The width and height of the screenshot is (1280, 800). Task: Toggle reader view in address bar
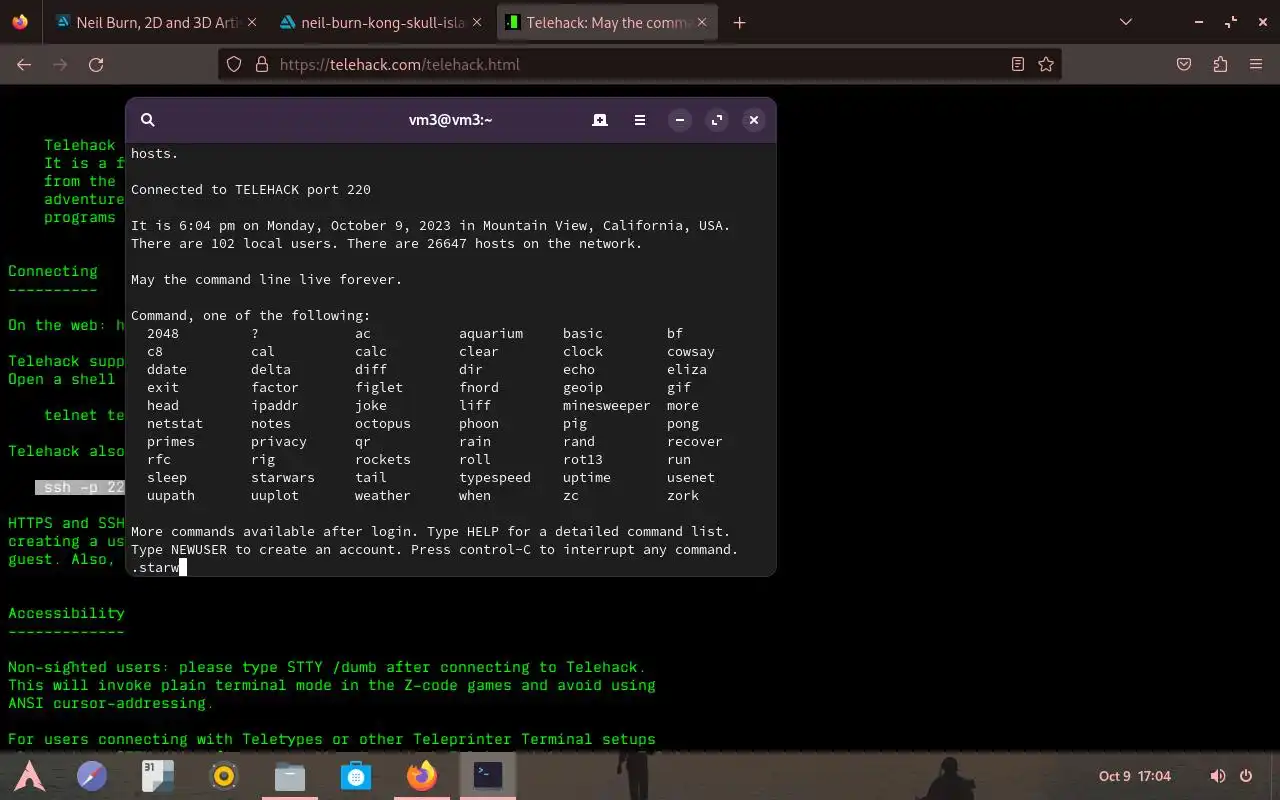point(1018,64)
